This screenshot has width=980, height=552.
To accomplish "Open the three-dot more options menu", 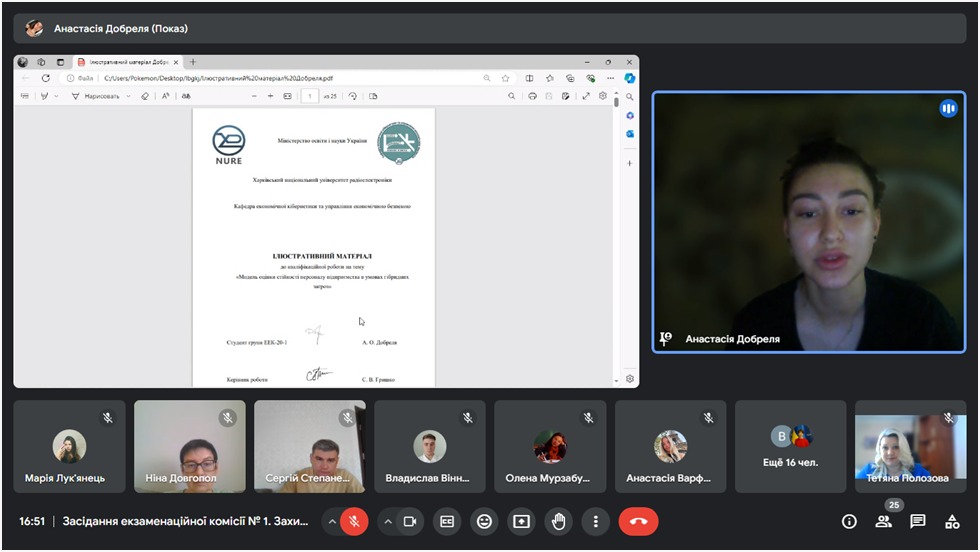I will (x=596, y=521).
